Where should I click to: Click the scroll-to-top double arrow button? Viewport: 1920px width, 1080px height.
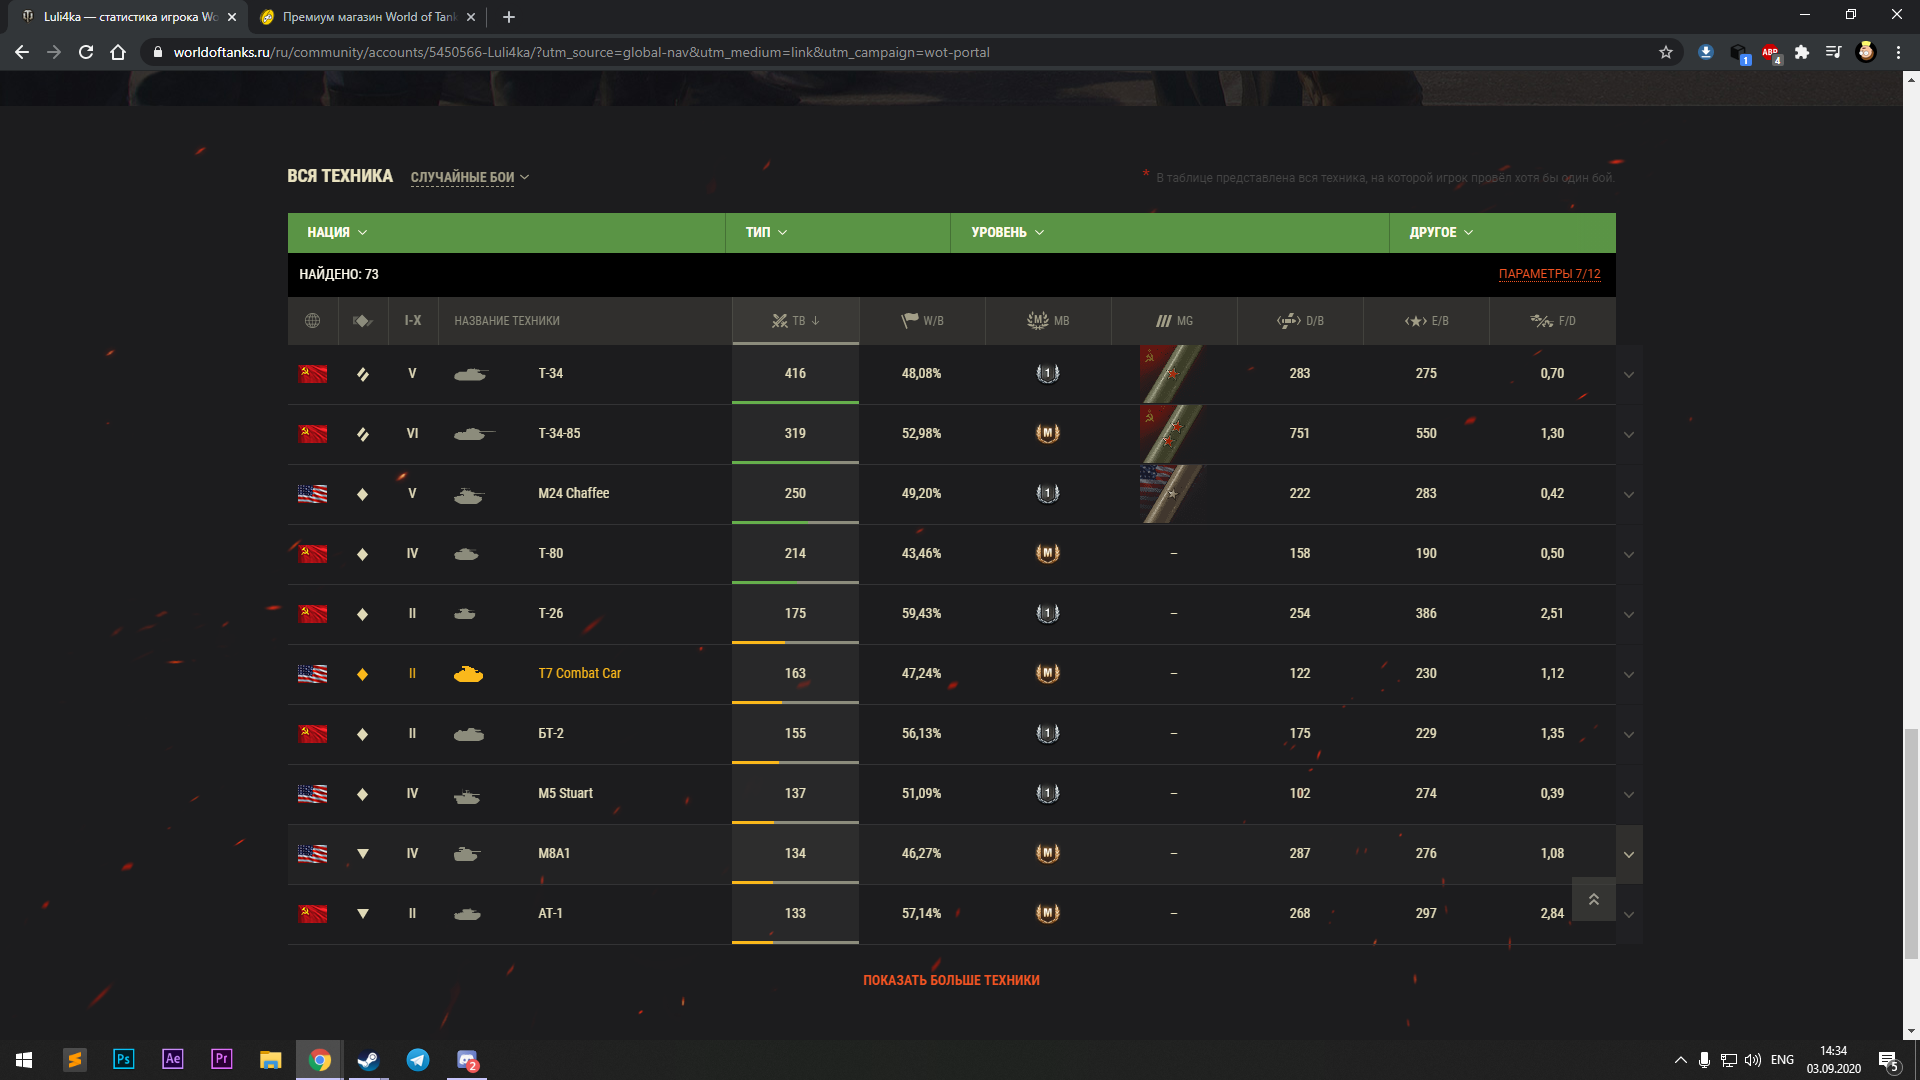click(1594, 899)
